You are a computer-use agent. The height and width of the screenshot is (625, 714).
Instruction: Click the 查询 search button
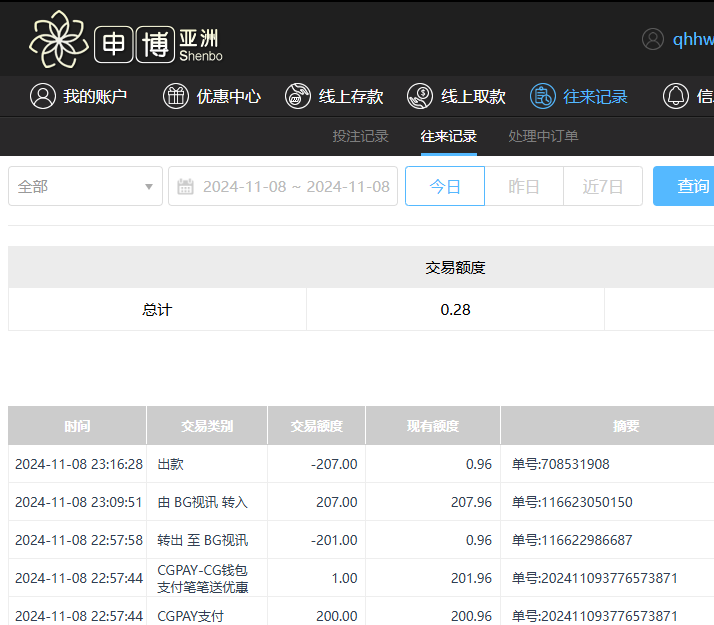click(x=690, y=186)
